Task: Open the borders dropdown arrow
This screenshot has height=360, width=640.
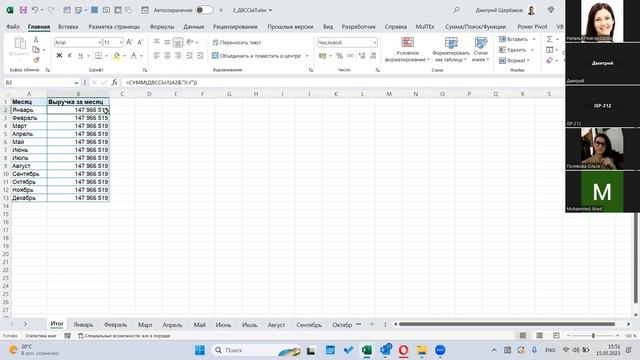Action: (106, 56)
